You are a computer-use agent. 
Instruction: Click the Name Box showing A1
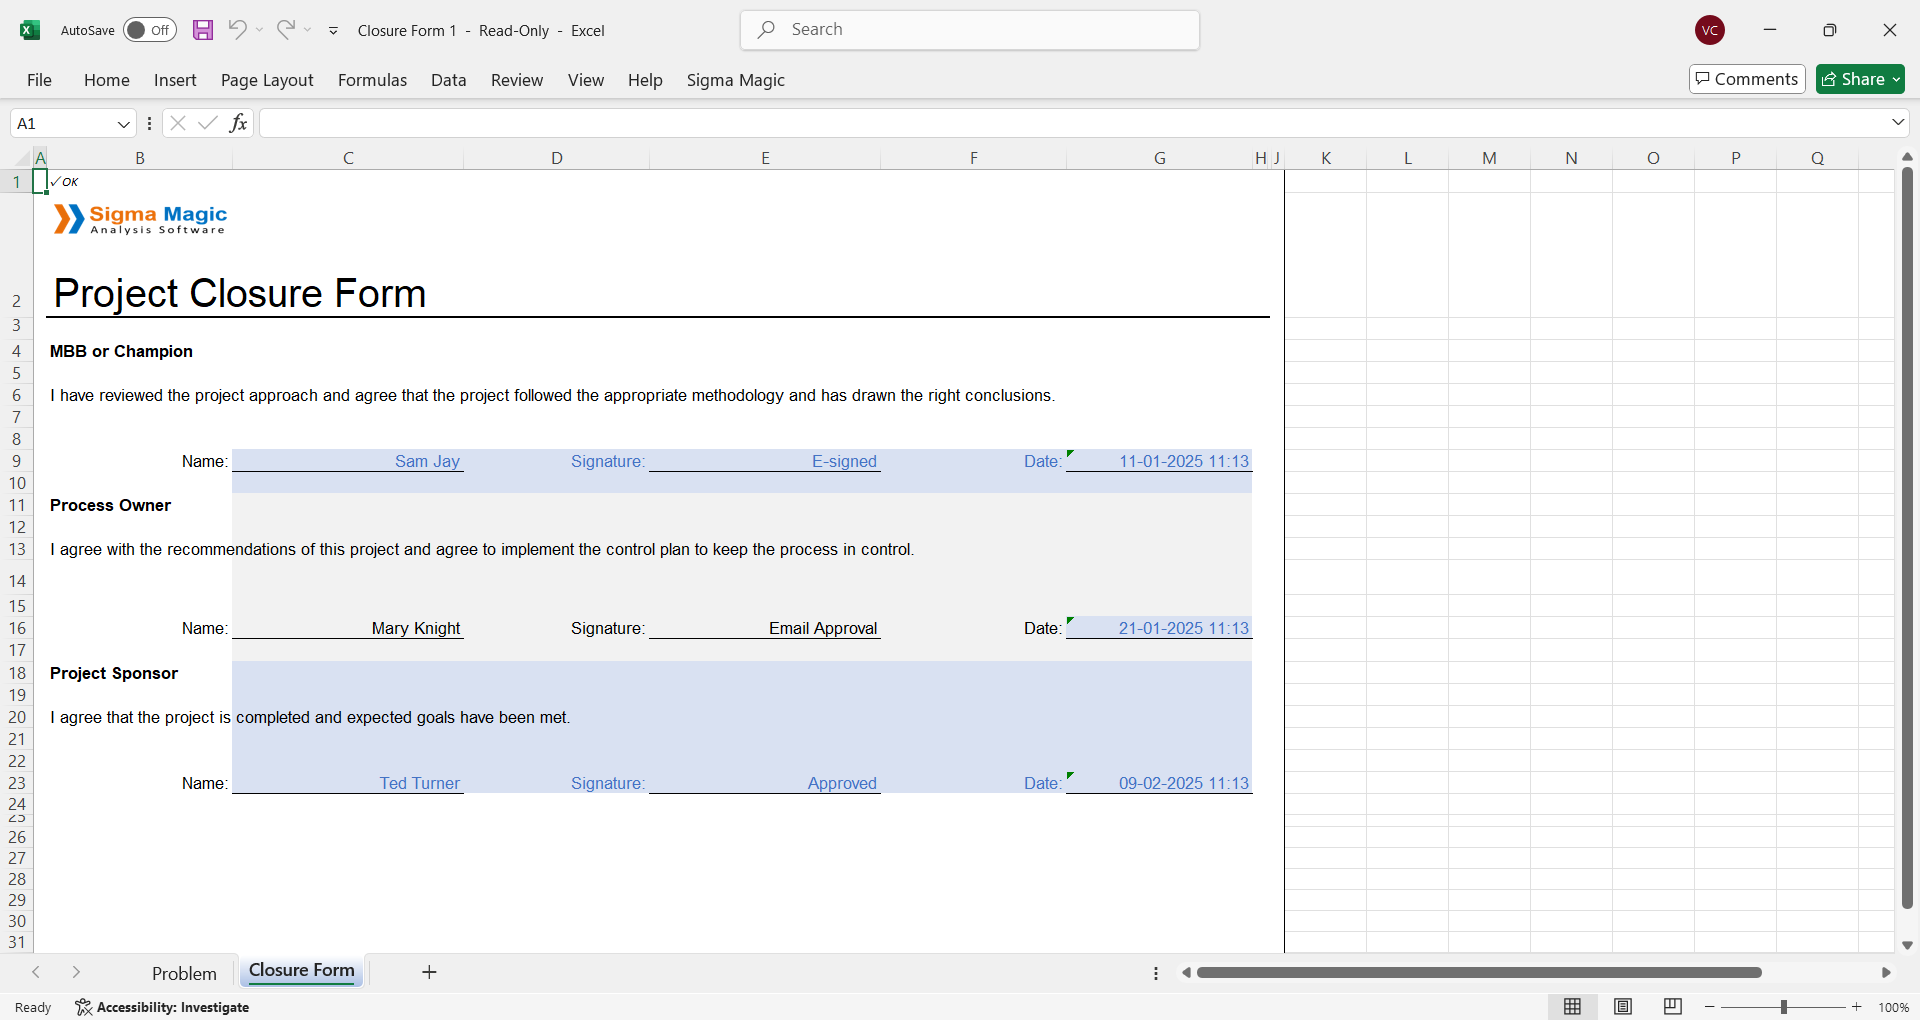click(x=62, y=124)
